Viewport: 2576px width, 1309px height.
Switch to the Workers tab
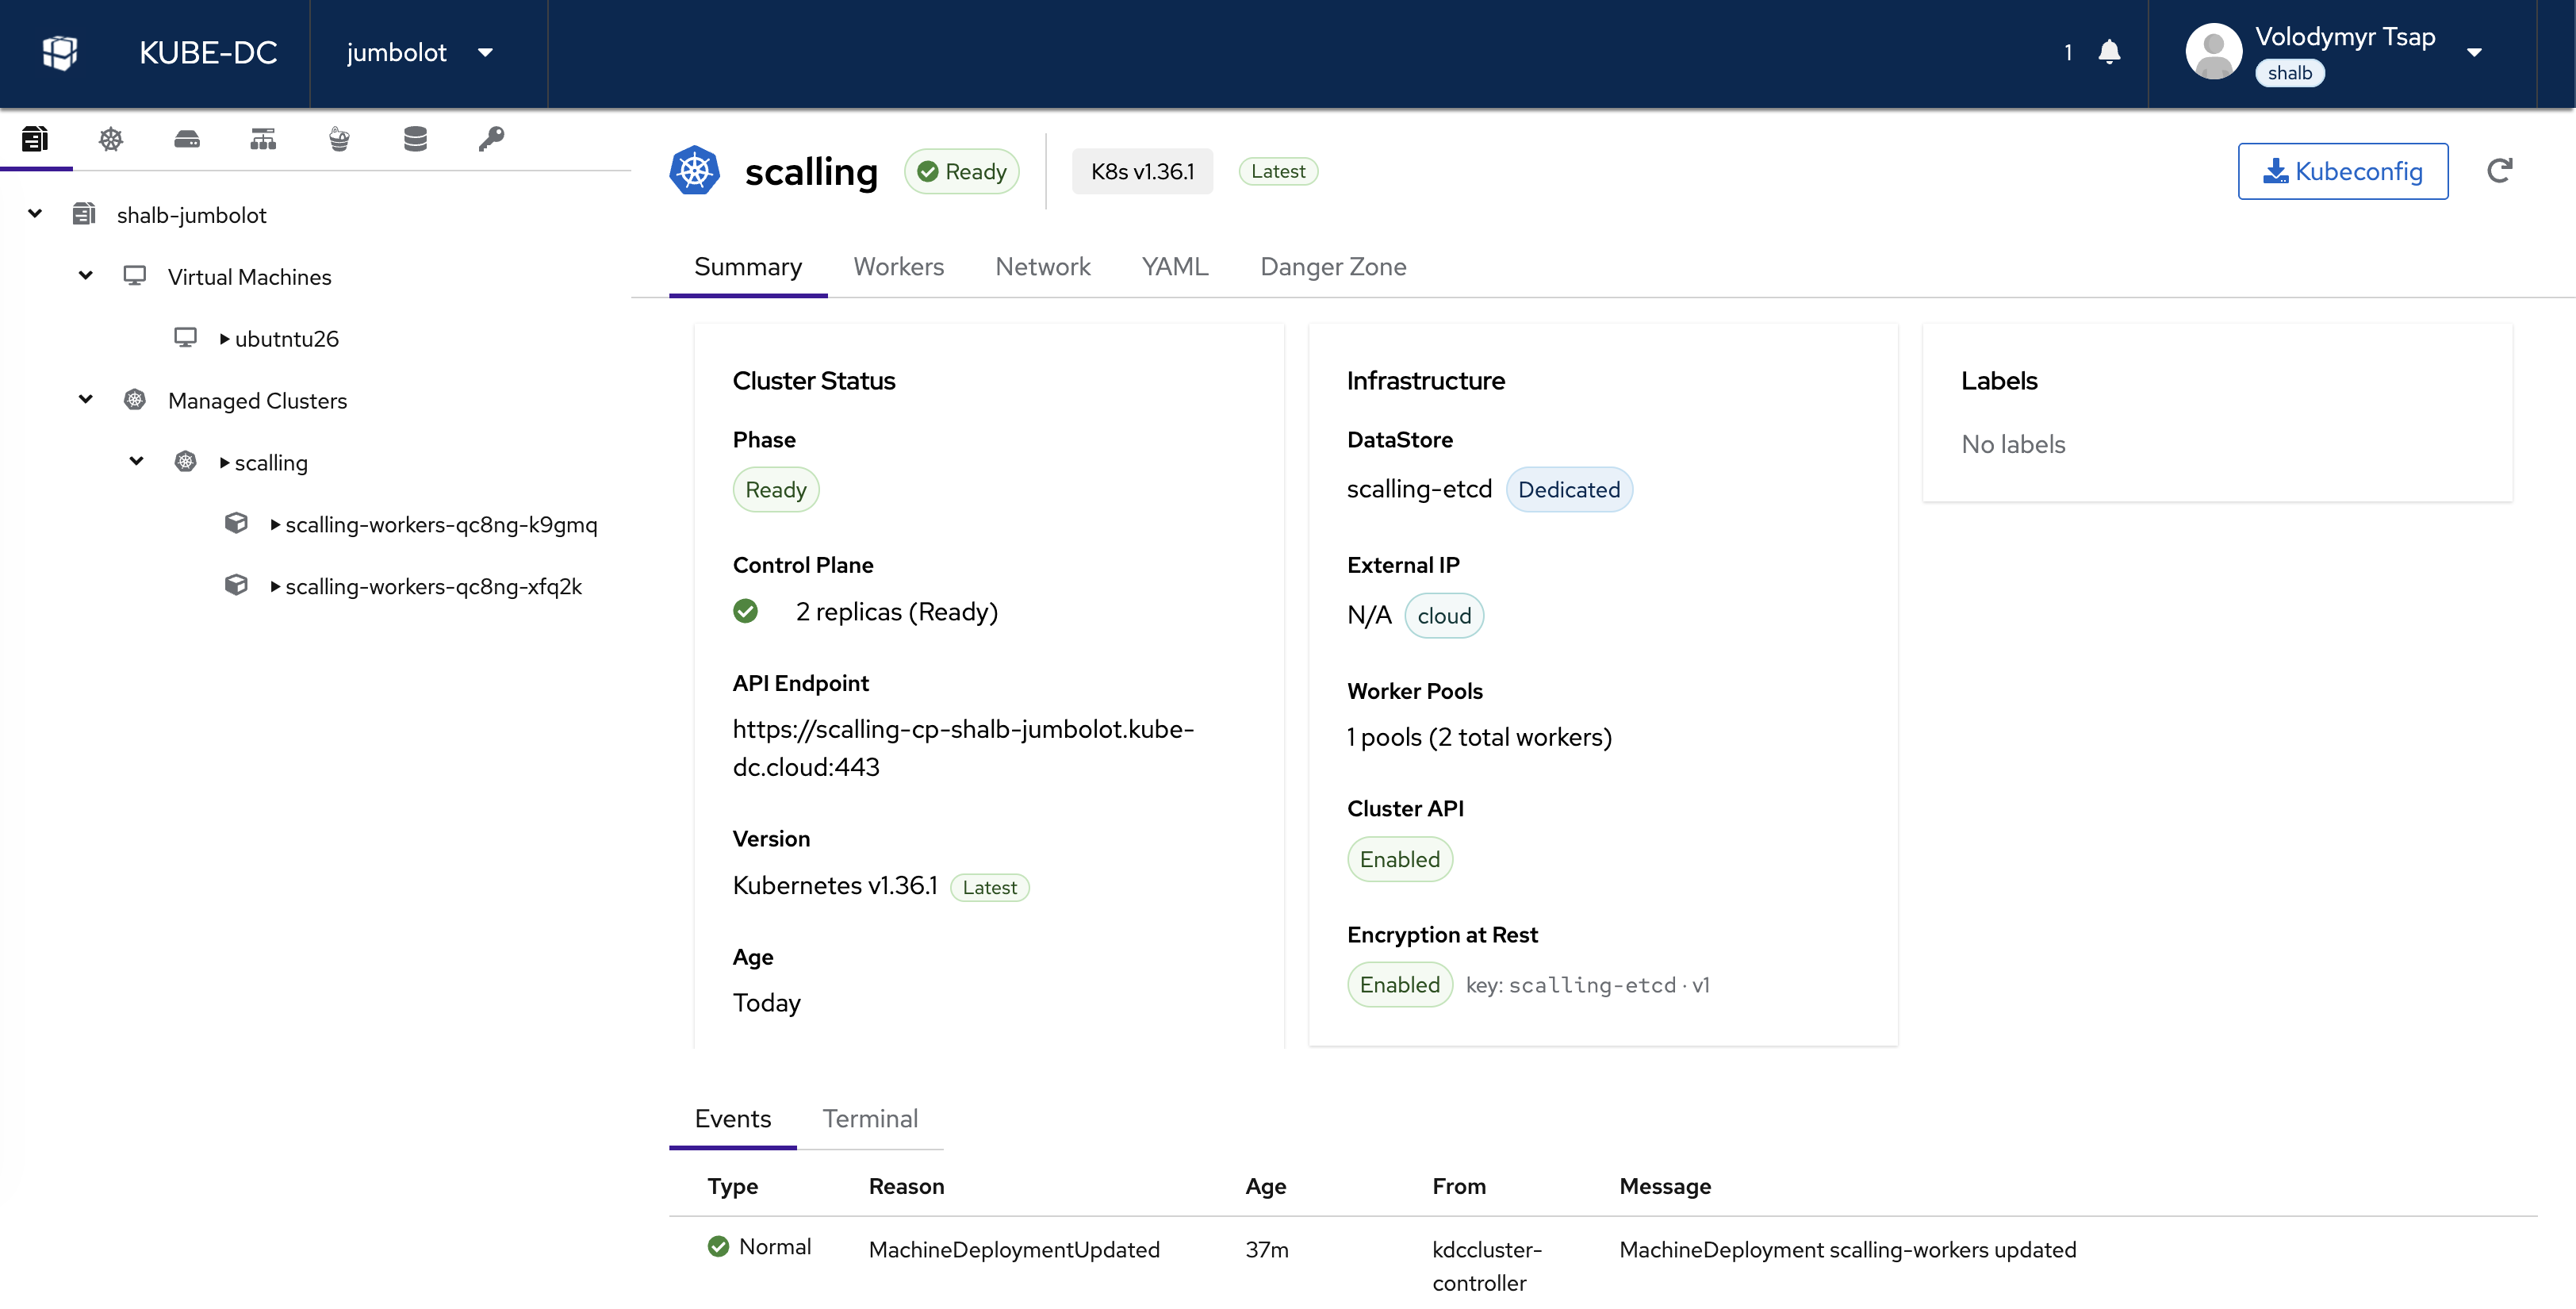click(x=898, y=267)
